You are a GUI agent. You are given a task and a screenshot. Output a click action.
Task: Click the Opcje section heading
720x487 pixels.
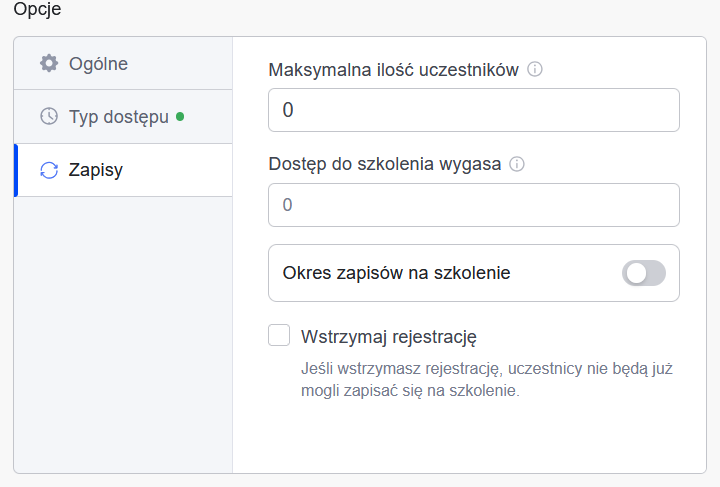37,9
